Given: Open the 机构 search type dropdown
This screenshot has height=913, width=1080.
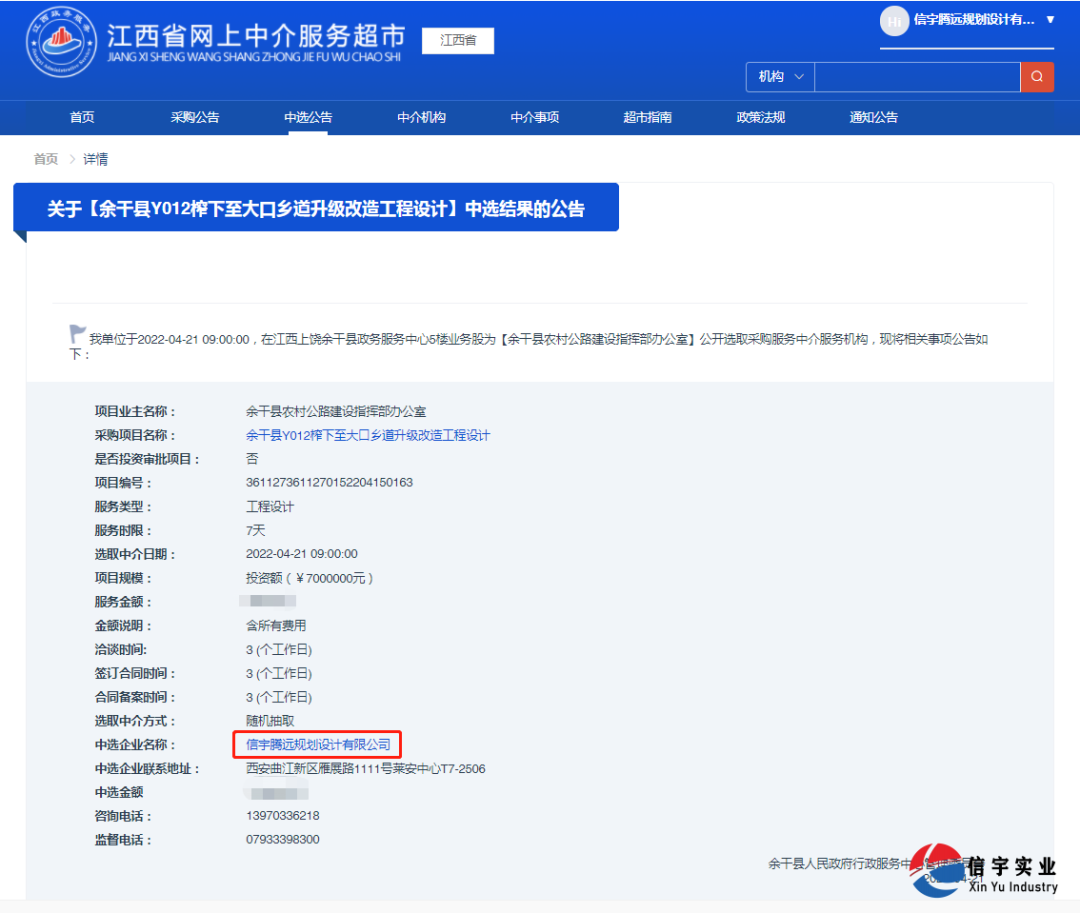Looking at the screenshot, I should [779, 77].
